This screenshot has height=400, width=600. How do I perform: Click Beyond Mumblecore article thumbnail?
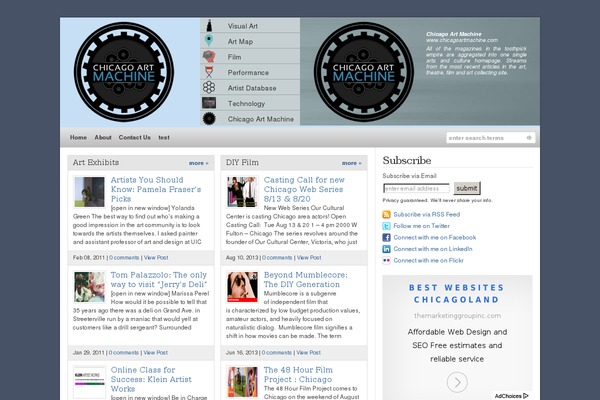242,287
